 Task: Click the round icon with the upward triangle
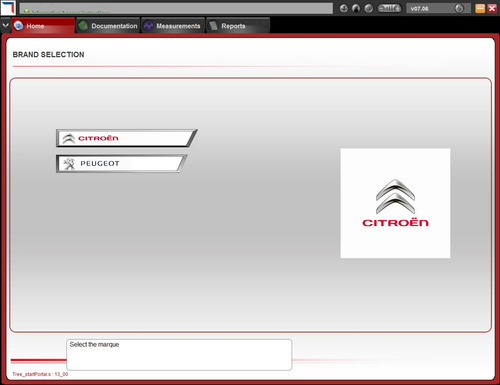click(x=356, y=8)
